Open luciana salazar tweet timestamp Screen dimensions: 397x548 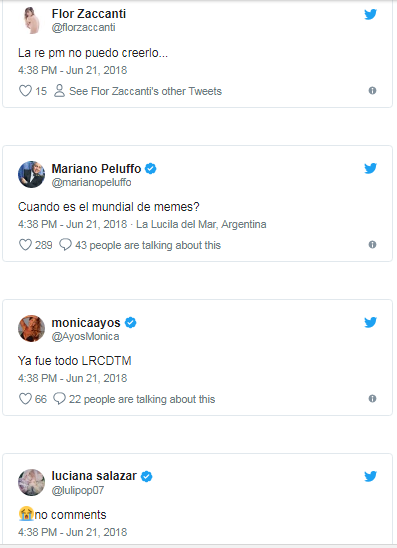pyautogui.click(x=73, y=532)
